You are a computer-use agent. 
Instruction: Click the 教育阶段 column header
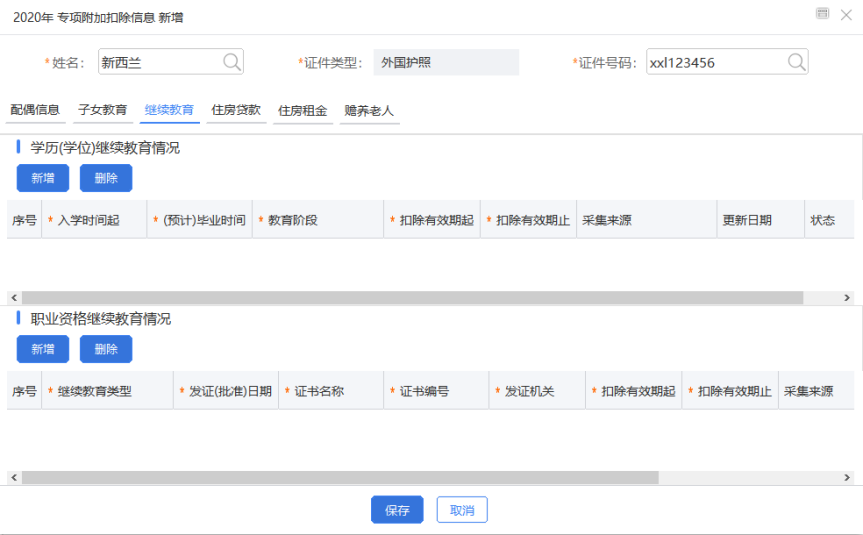click(x=318, y=220)
